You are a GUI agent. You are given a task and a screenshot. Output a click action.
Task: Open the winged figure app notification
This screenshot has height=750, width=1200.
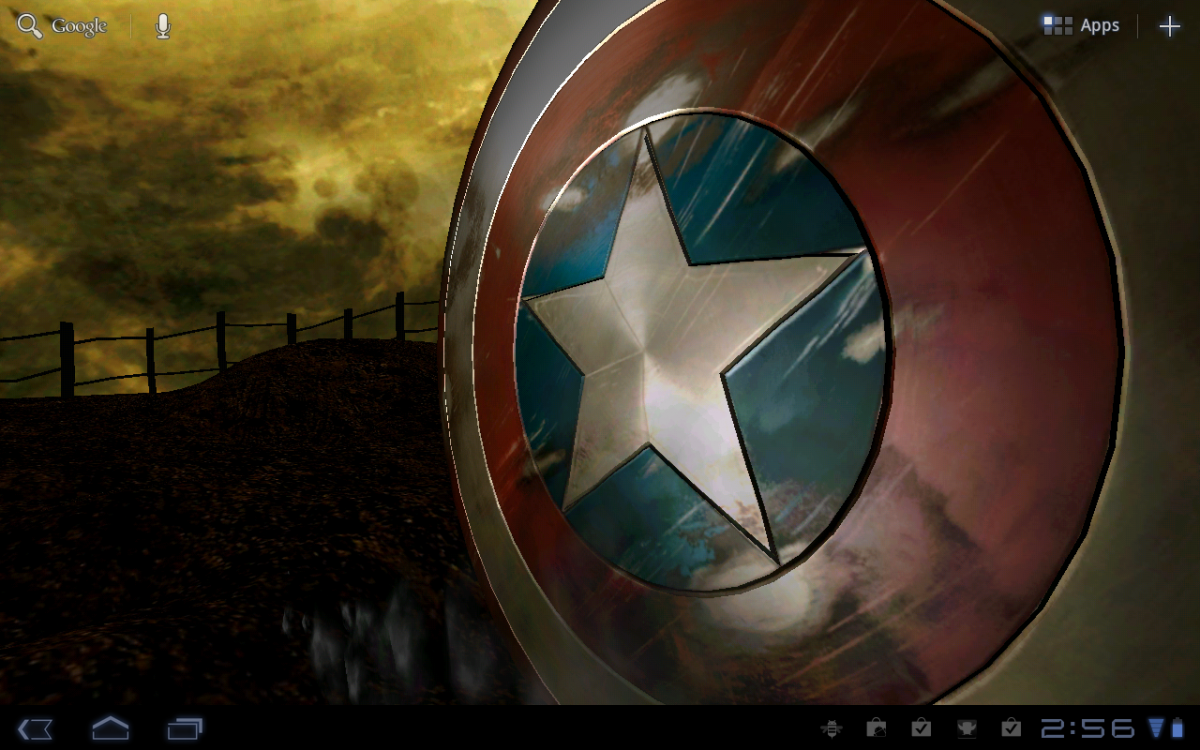pos(966,728)
